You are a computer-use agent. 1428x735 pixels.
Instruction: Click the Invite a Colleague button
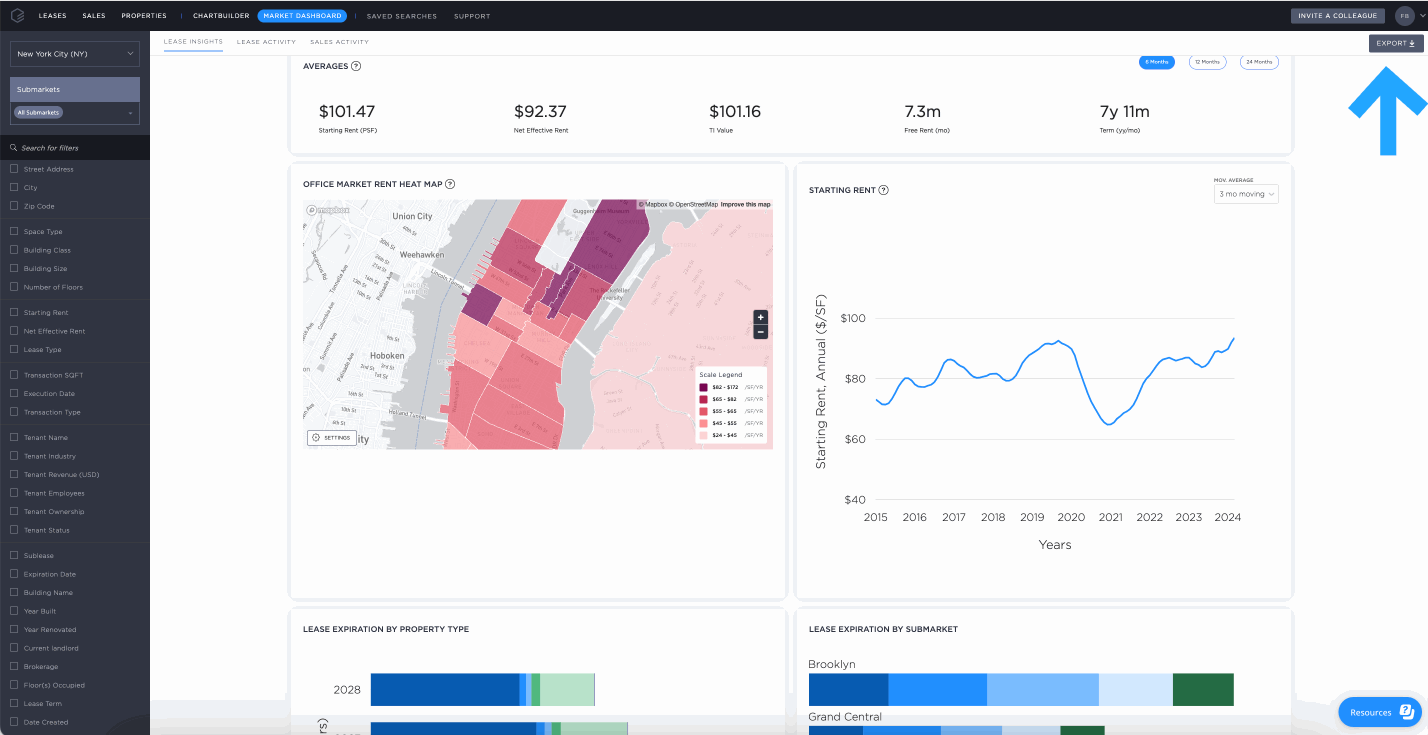[1338, 15]
